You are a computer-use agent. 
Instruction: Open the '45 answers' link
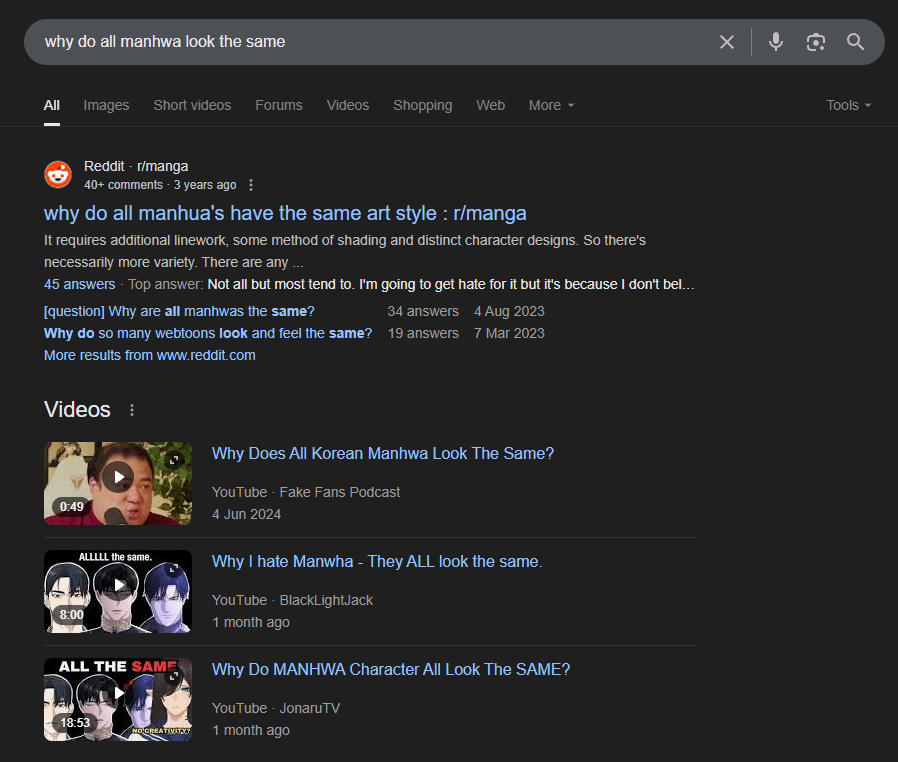(x=80, y=284)
